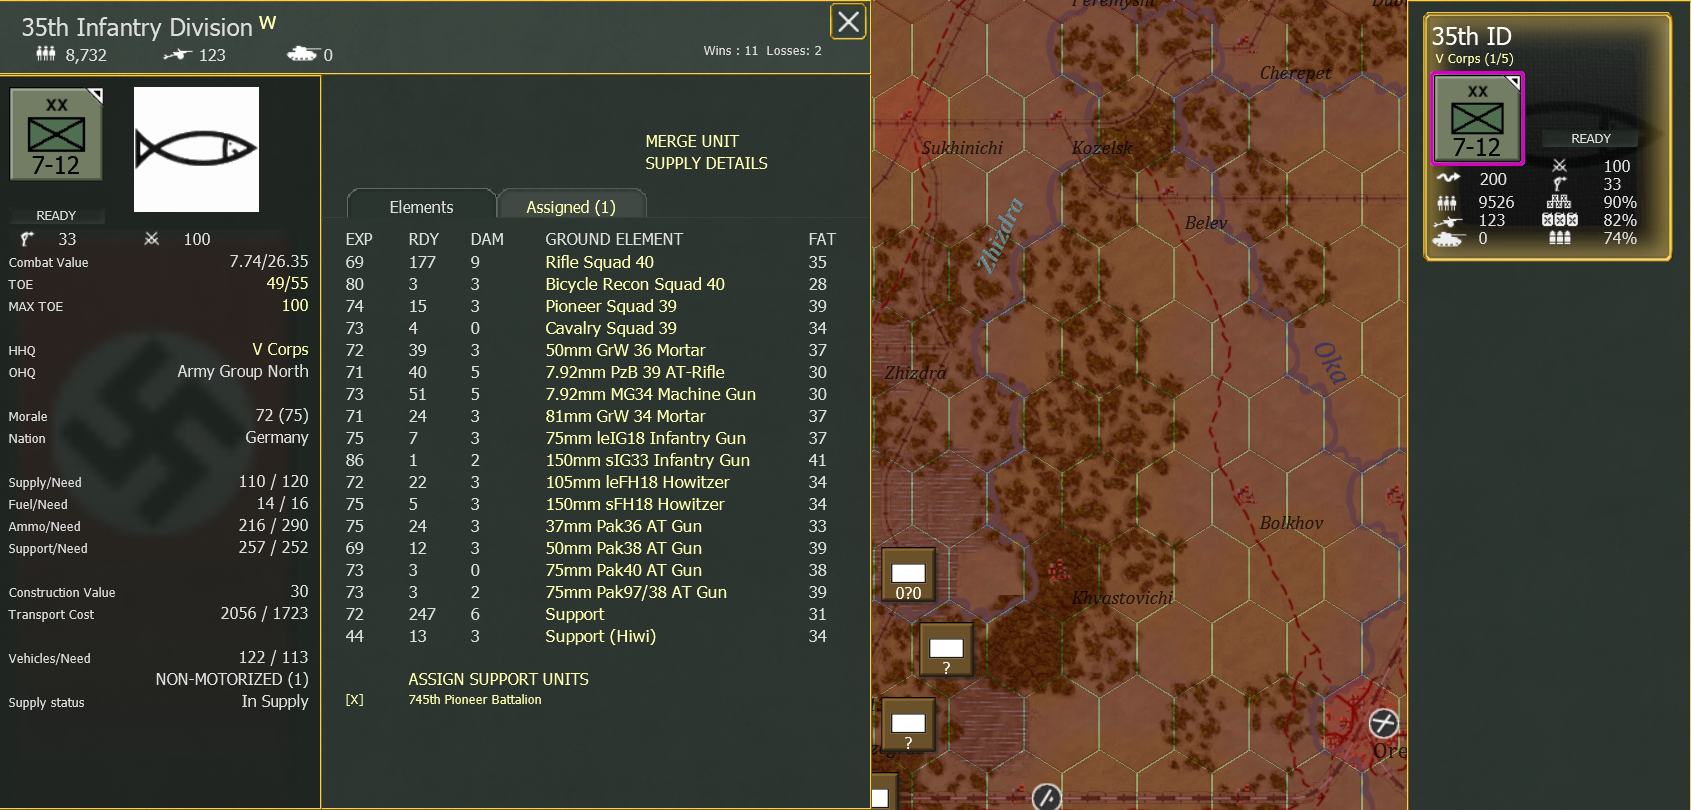Click the crossed swords icon beside 100
The height and width of the screenshot is (810, 1691).
152,239
